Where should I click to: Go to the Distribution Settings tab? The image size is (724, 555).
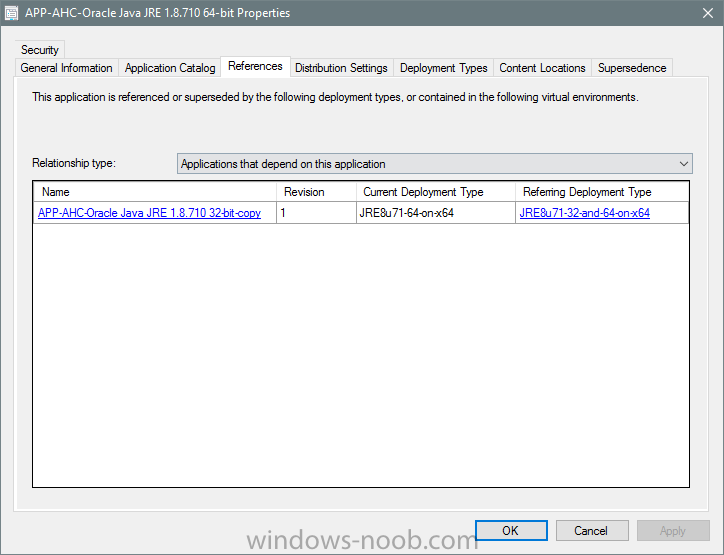[341, 68]
